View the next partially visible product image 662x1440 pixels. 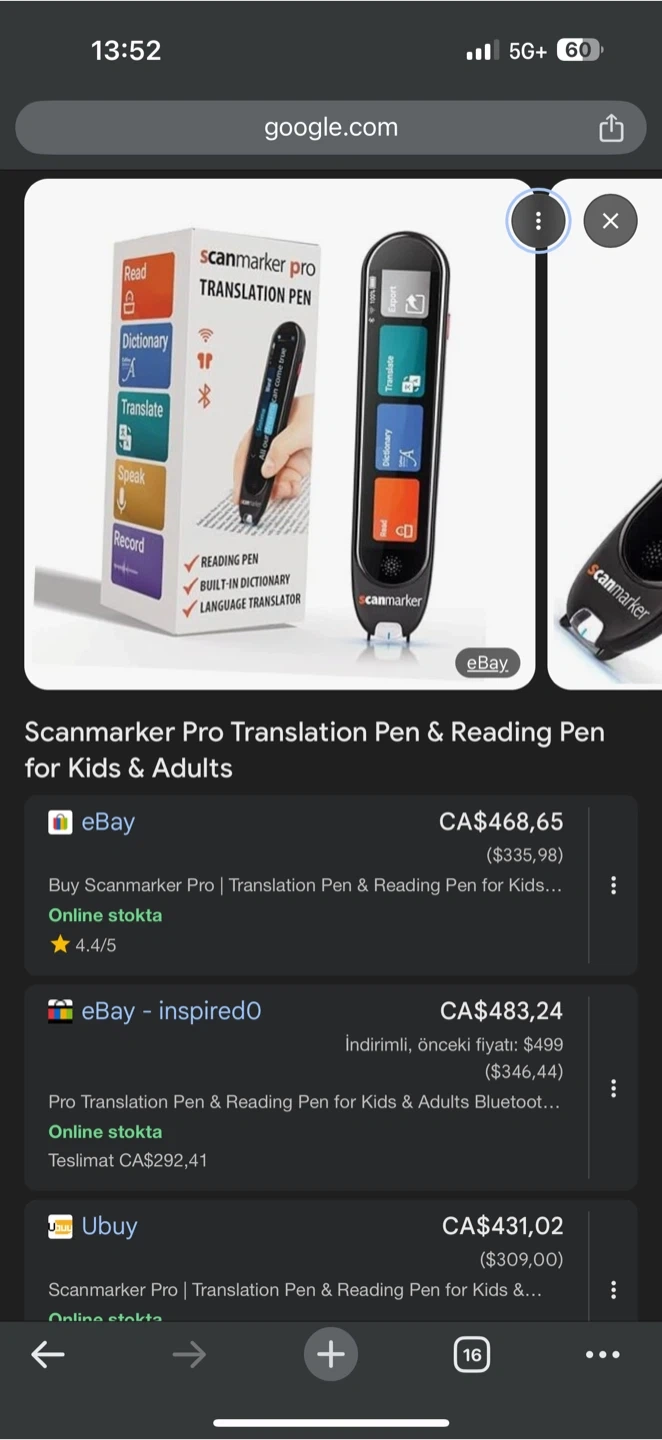[606, 434]
